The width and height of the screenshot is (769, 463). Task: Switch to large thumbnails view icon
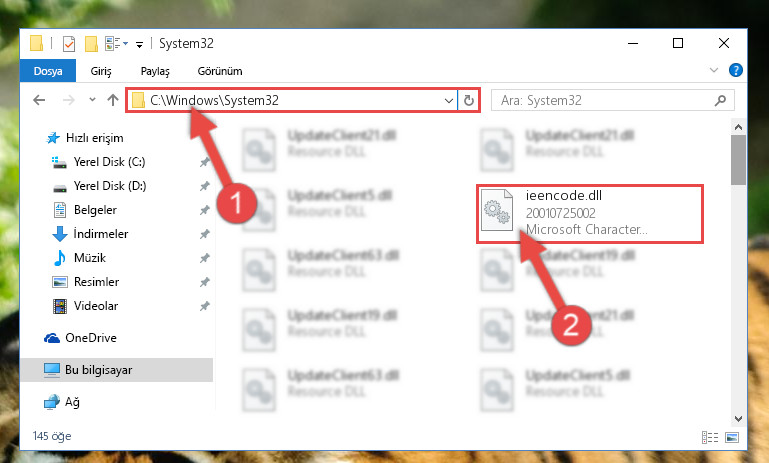732,437
